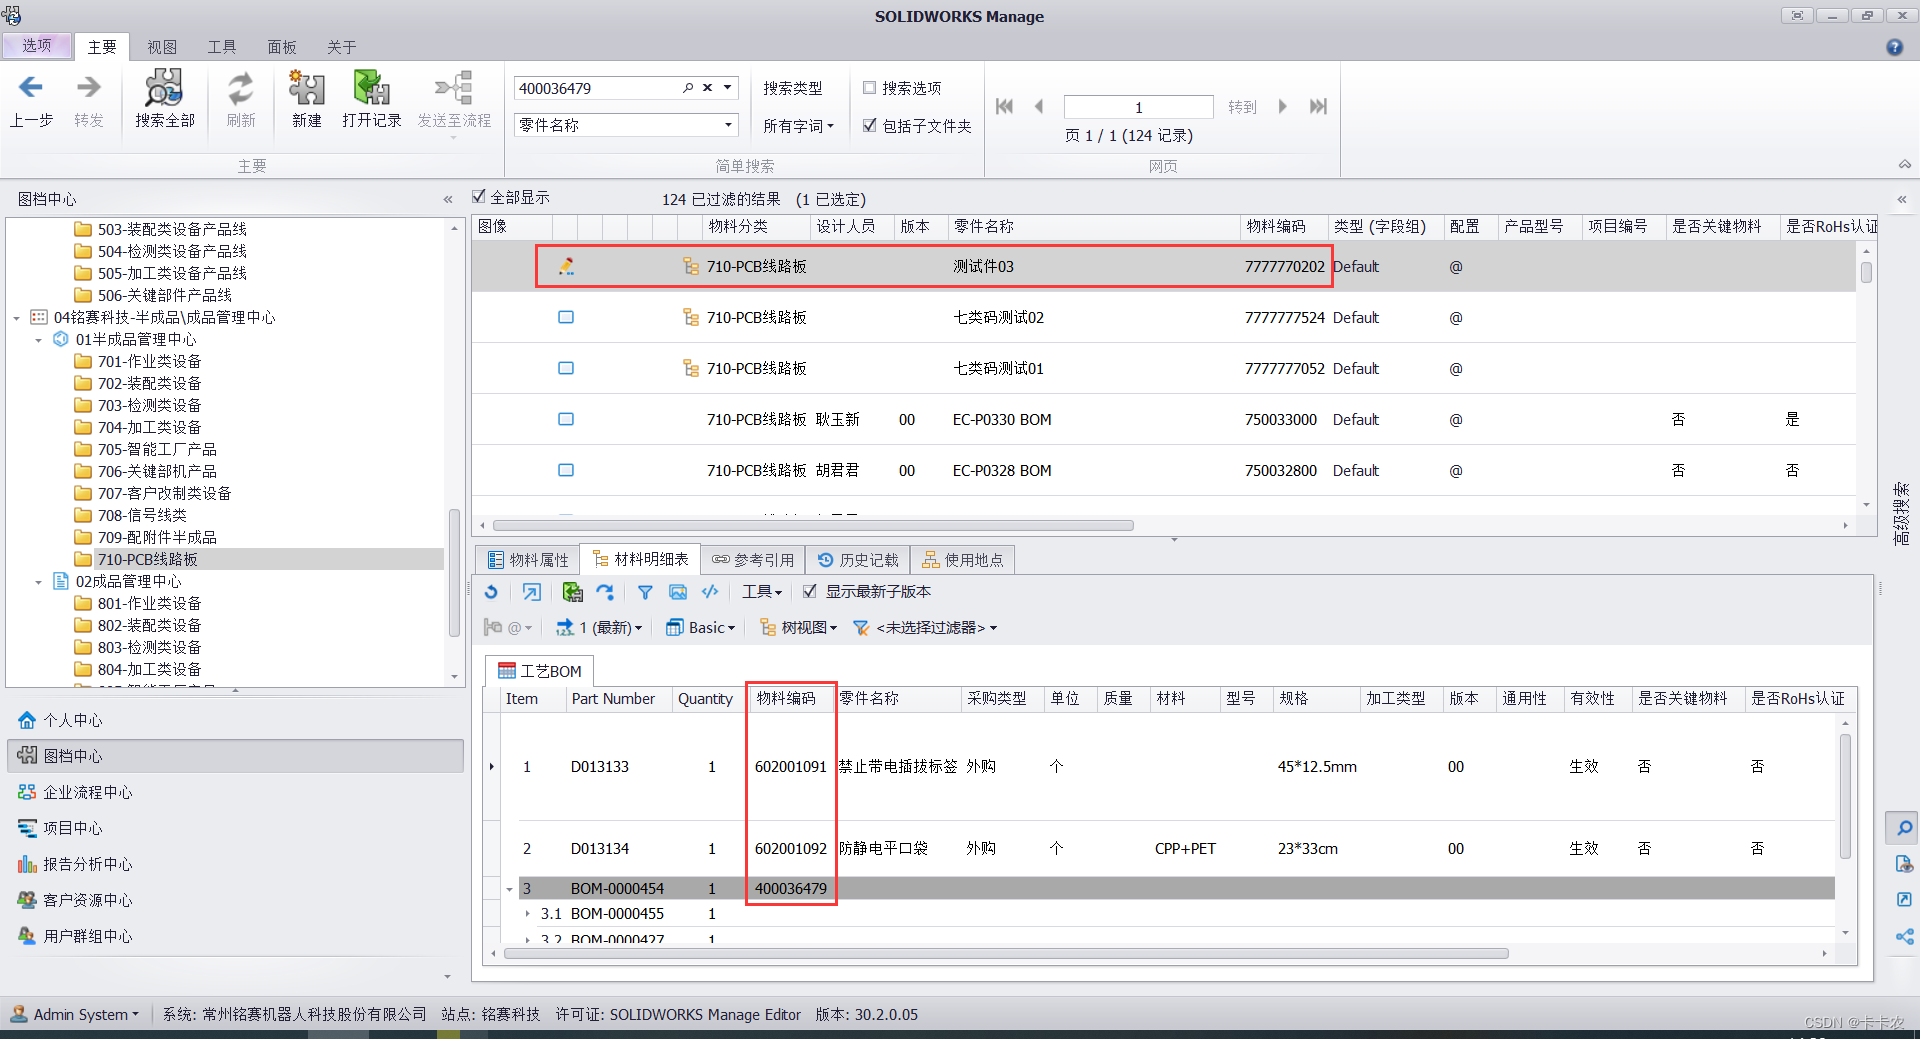The height and width of the screenshot is (1039, 1920).
Task: Select folder 710-PCB线路板 in the tree
Action: [x=148, y=559]
